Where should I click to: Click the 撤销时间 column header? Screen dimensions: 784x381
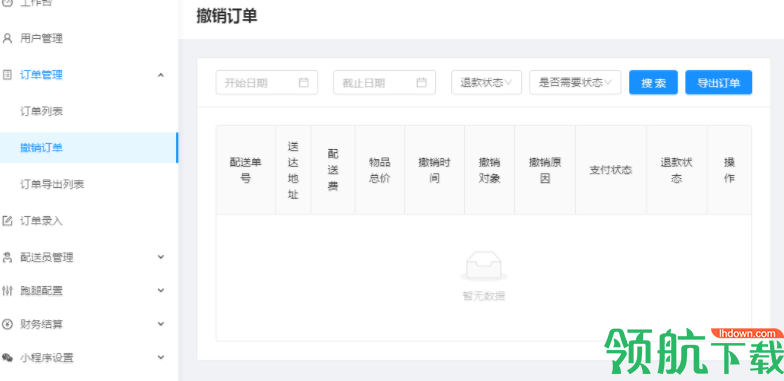[434, 170]
